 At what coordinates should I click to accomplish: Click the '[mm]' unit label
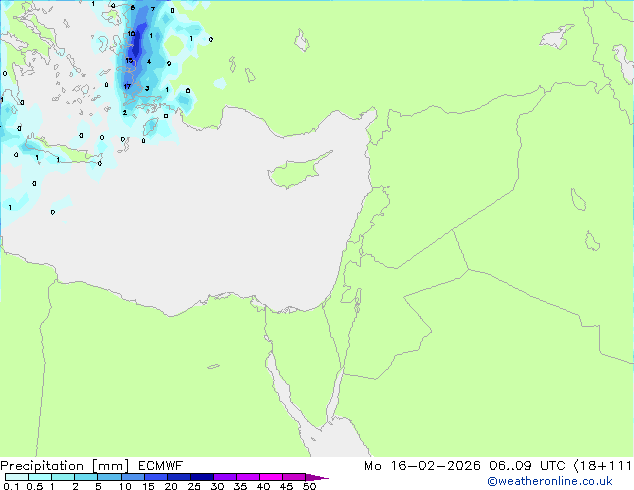[111, 466]
